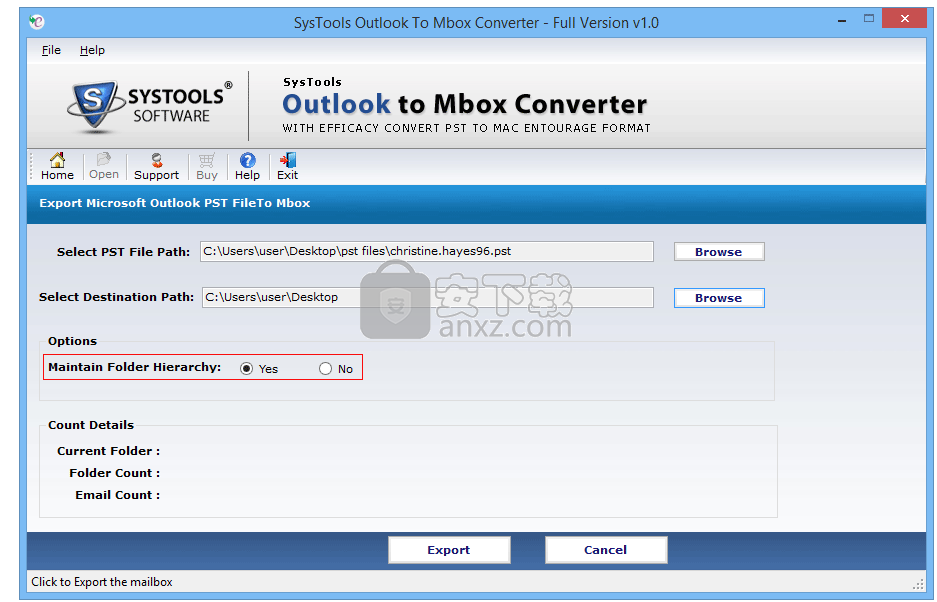Open the Help menu in menu bar
Image resolution: width=937 pixels, height=602 pixels.
92,50
